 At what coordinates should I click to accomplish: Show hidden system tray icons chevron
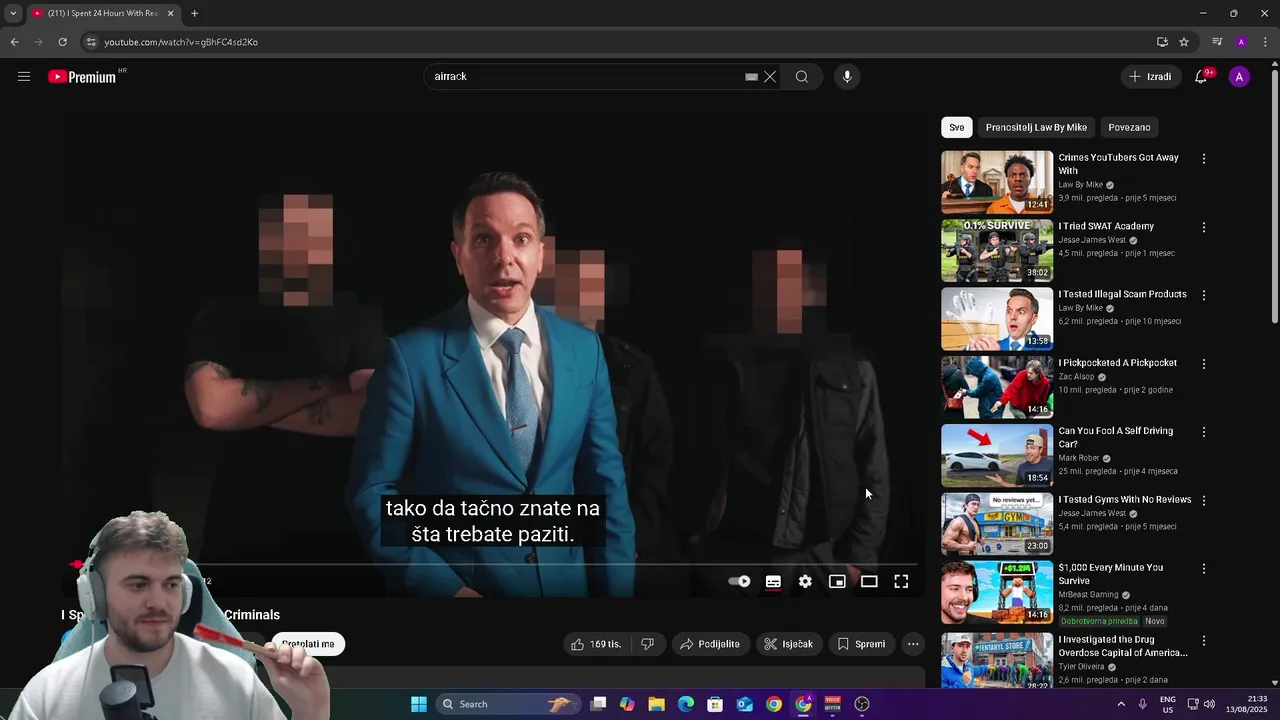[x=1120, y=704]
